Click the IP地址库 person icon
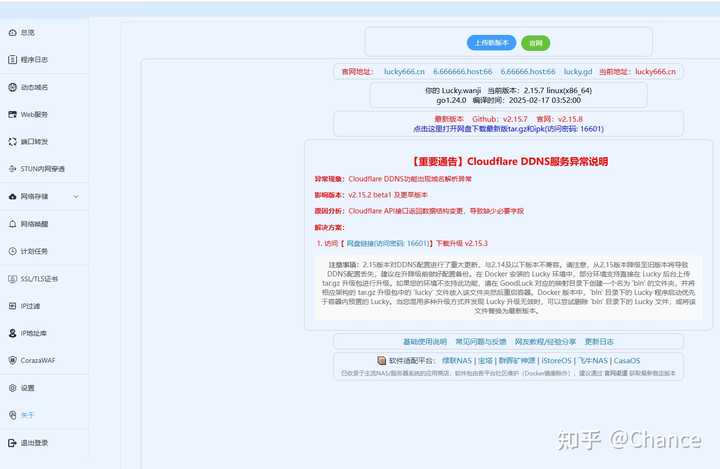720x469 pixels. 12,333
